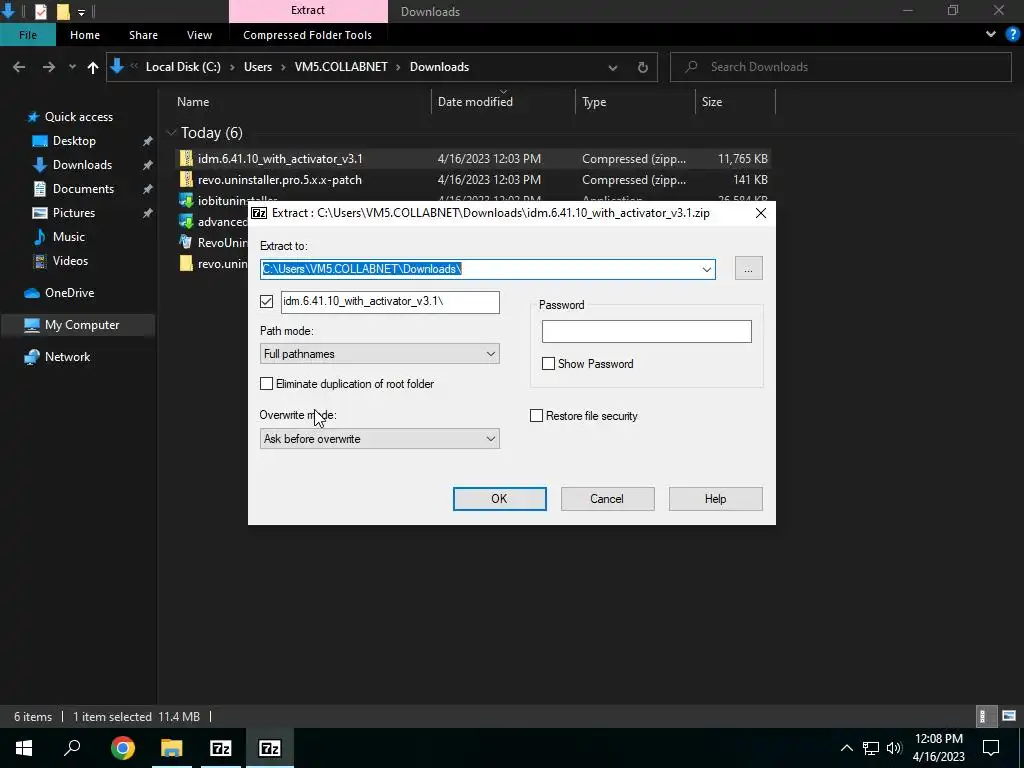1024x768 pixels.
Task: Go up one folder level arrow
Action: point(93,67)
